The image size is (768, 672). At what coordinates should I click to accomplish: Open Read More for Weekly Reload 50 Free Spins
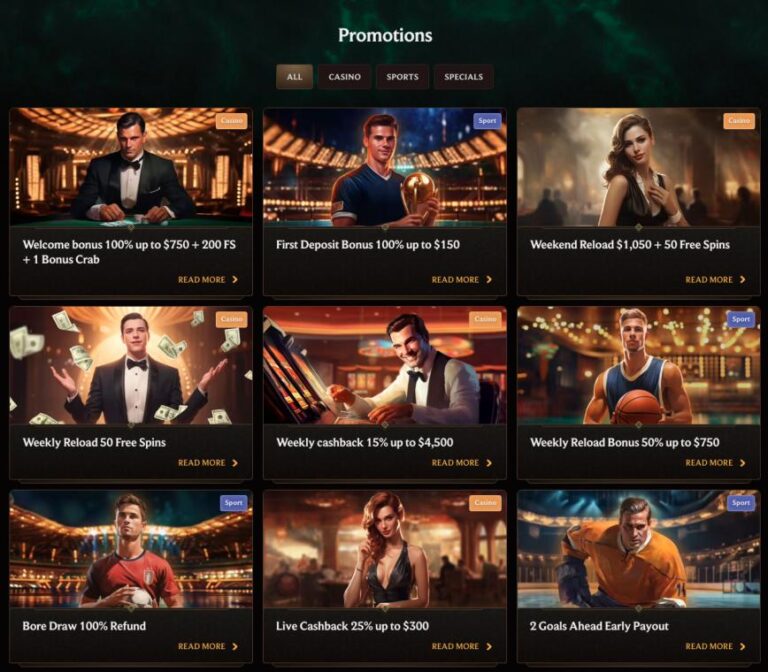click(208, 463)
